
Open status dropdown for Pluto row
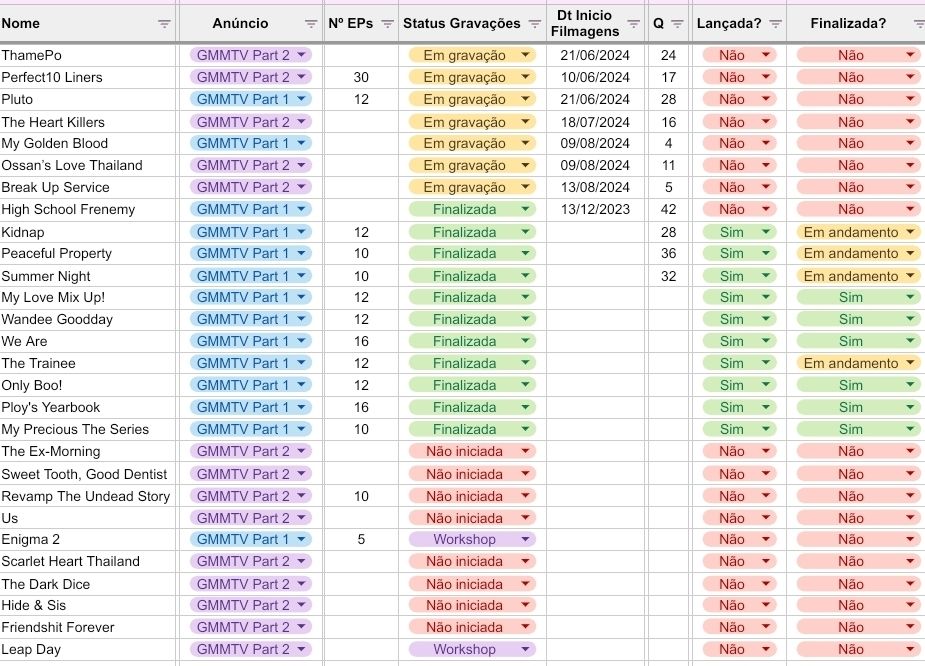pos(525,99)
